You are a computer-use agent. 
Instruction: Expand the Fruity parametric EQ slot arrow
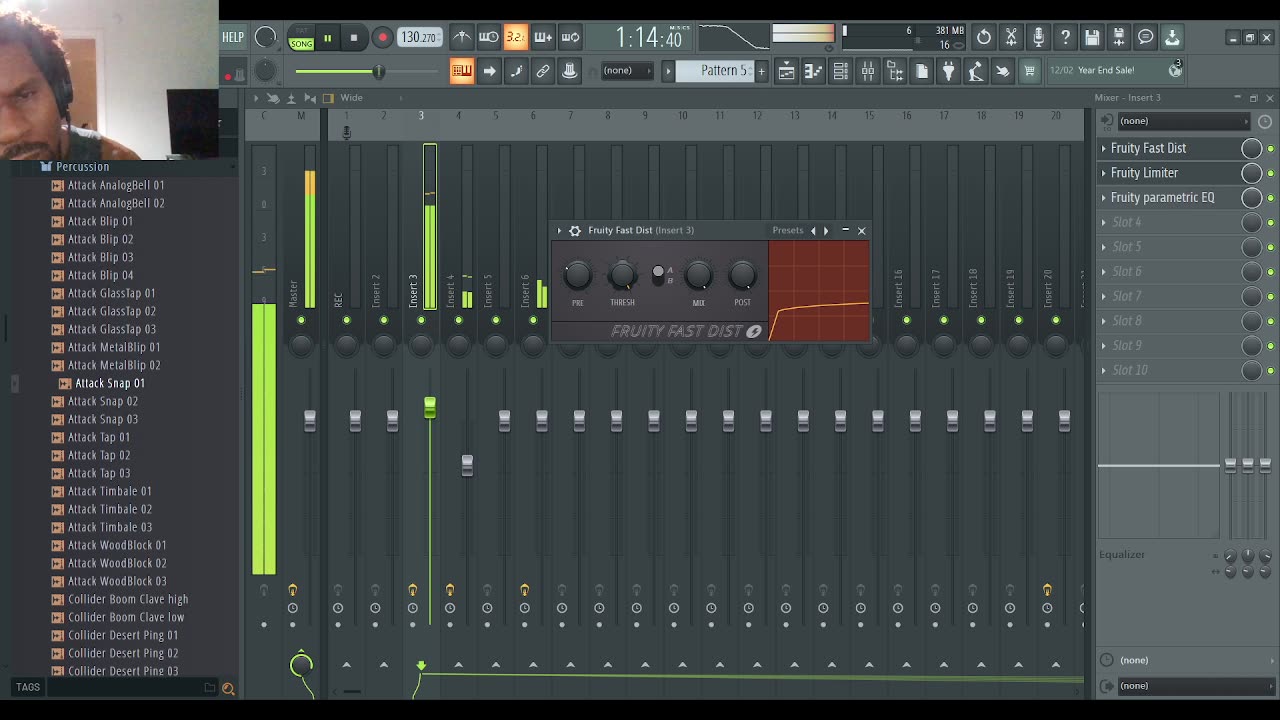pos(1104,198)
